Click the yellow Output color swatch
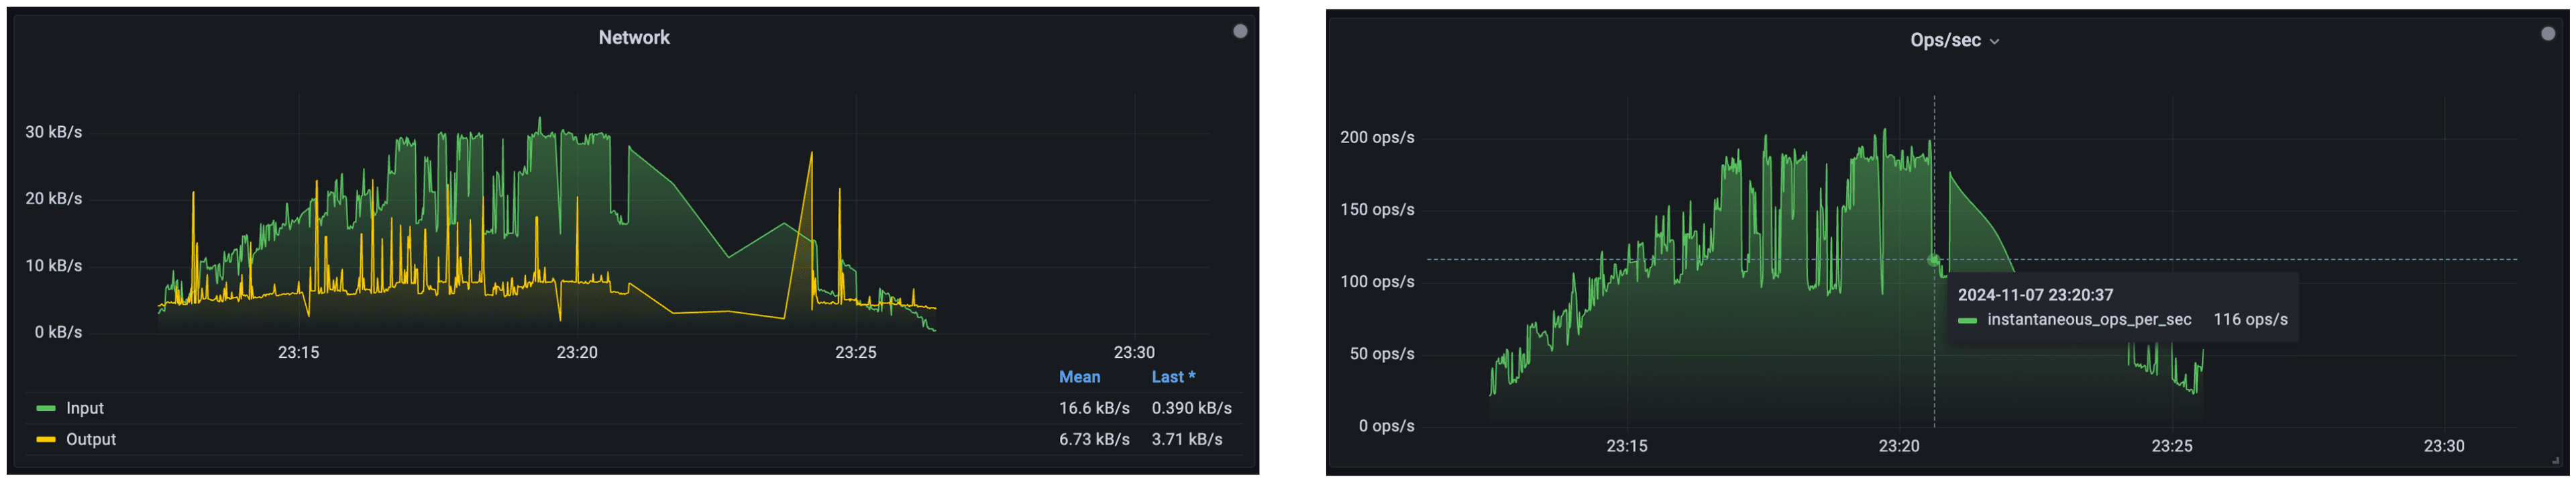The width and height of the screenshot is (2576, 482). (46, 439)
